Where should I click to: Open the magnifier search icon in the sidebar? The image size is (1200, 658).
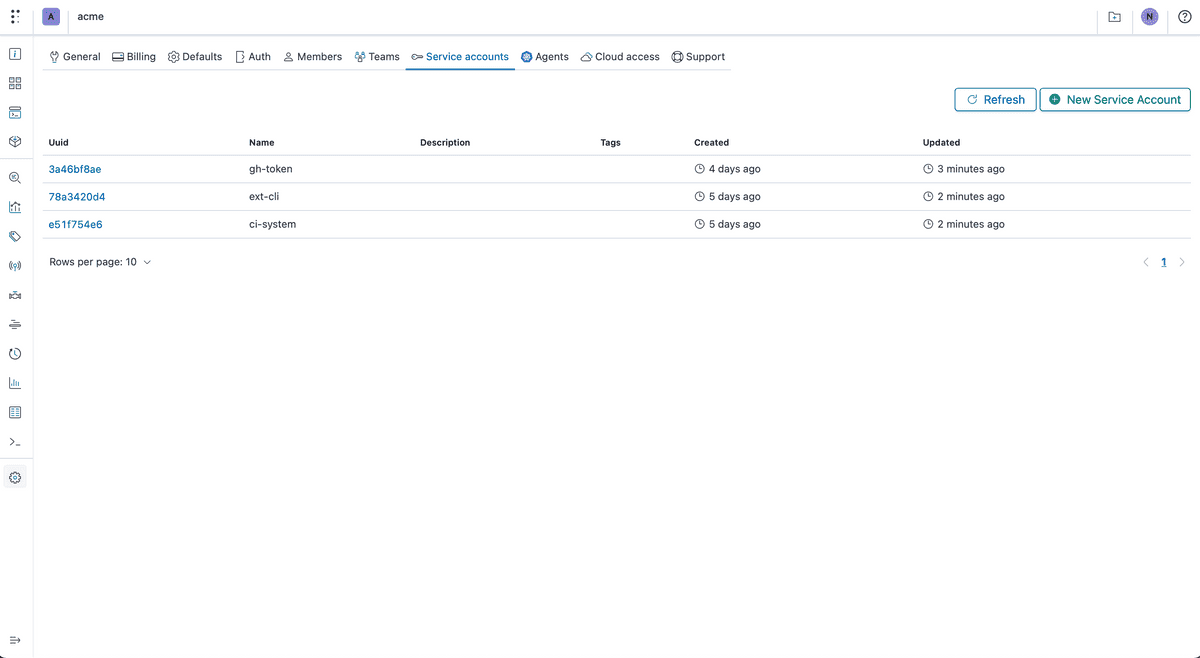pyautogui.click(x=15, y=178)
